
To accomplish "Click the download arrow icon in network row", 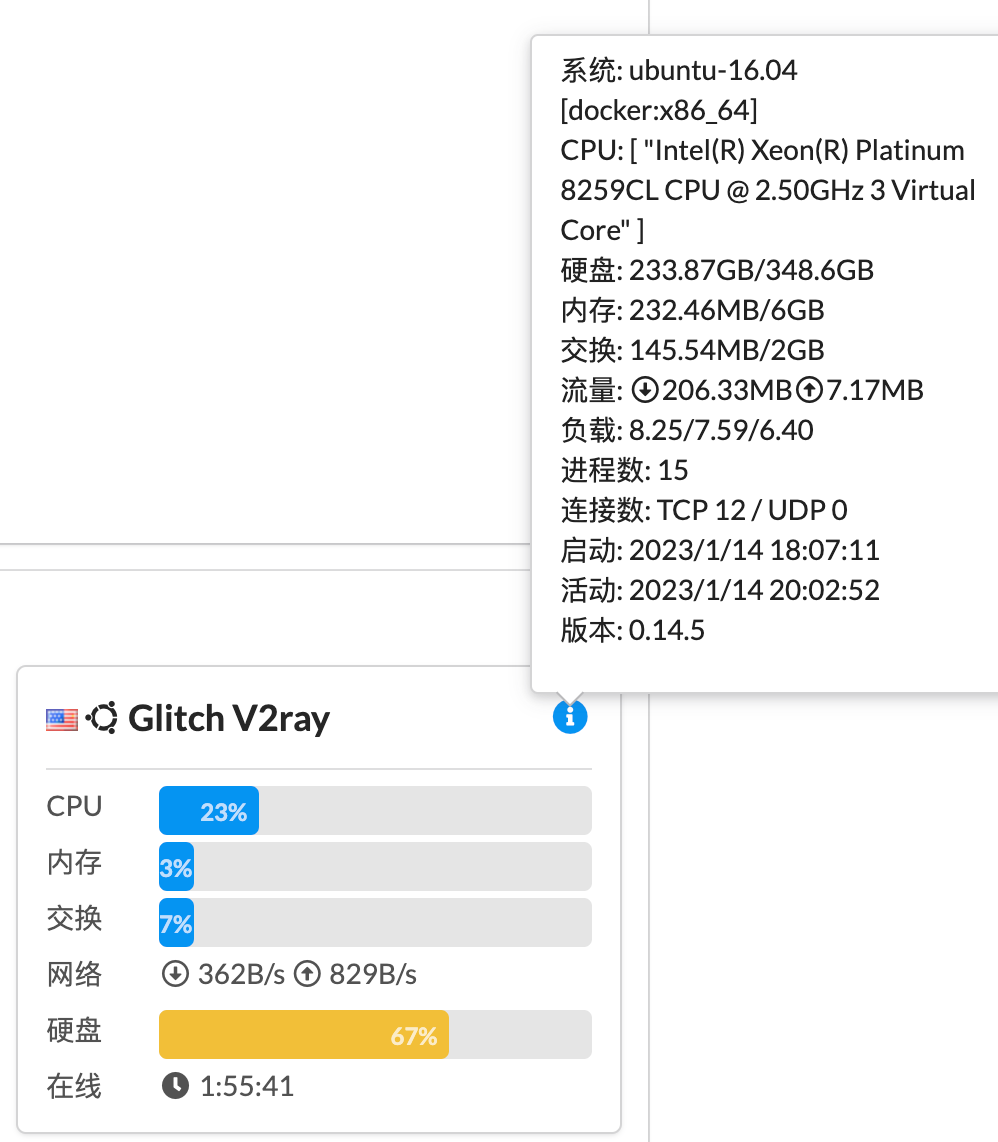I will click(175, 974).
